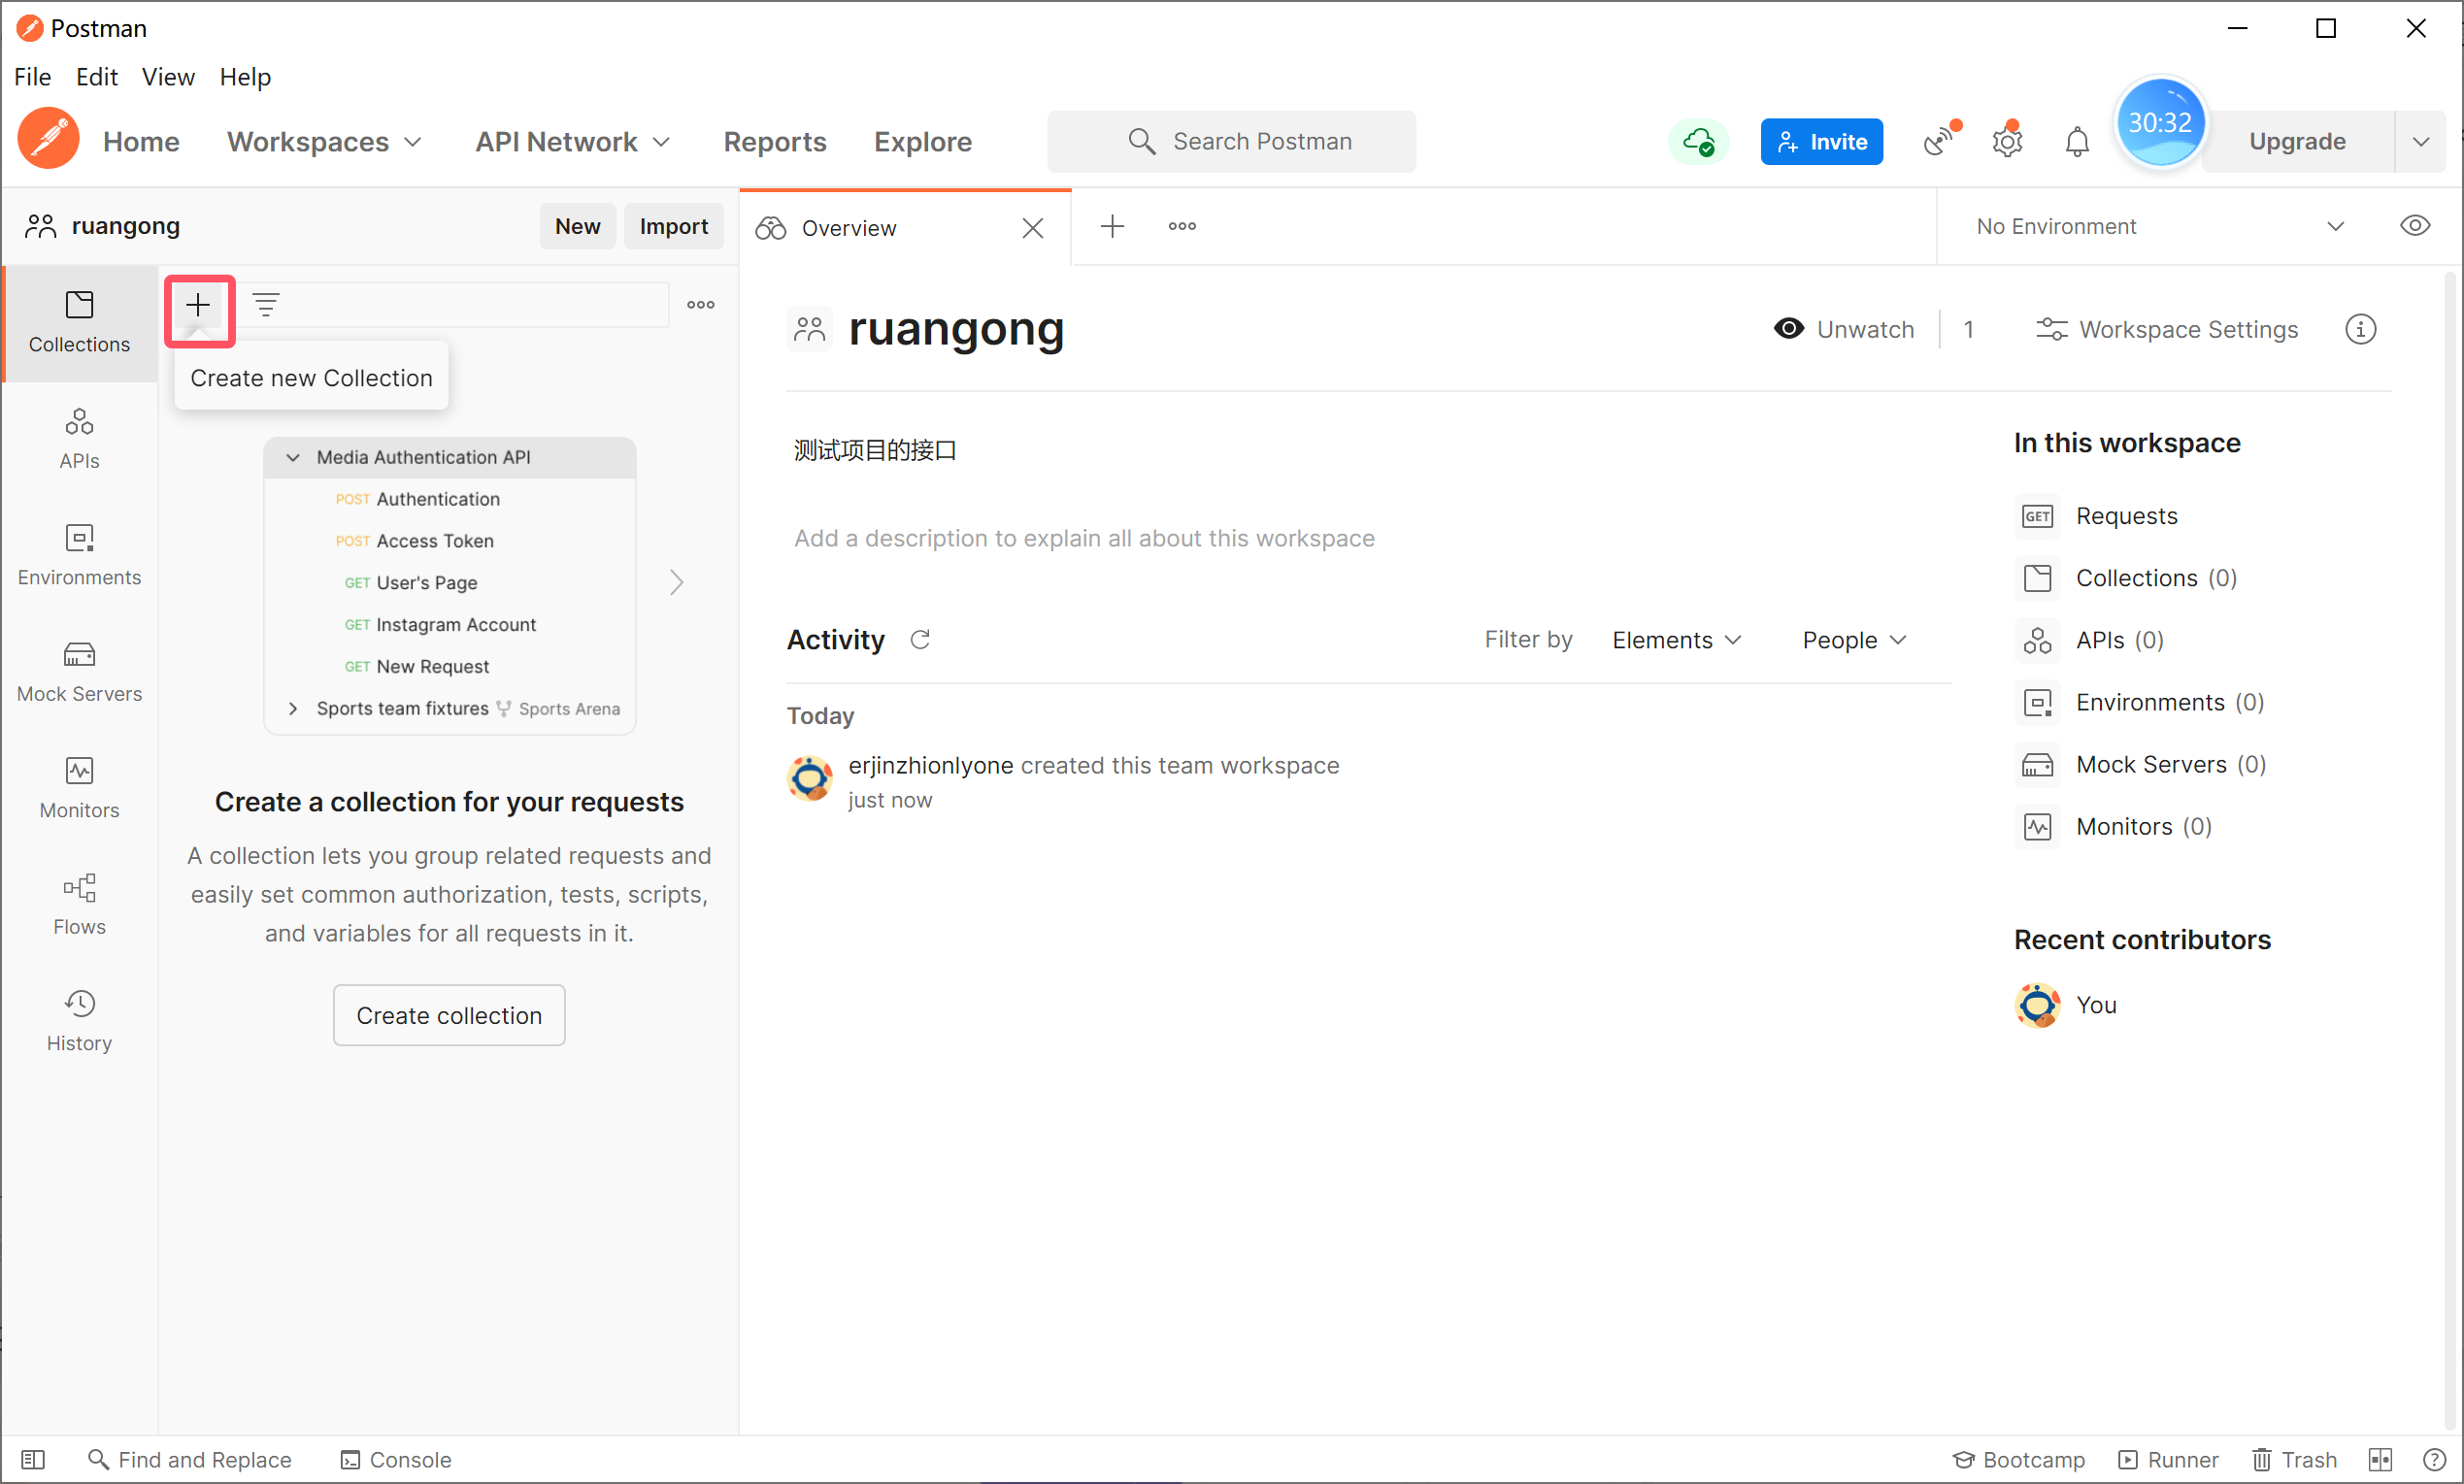The height and width of the screenshot is (1484, 2464).
Task: Switch to the Overview tab
Action: [850, 228]
